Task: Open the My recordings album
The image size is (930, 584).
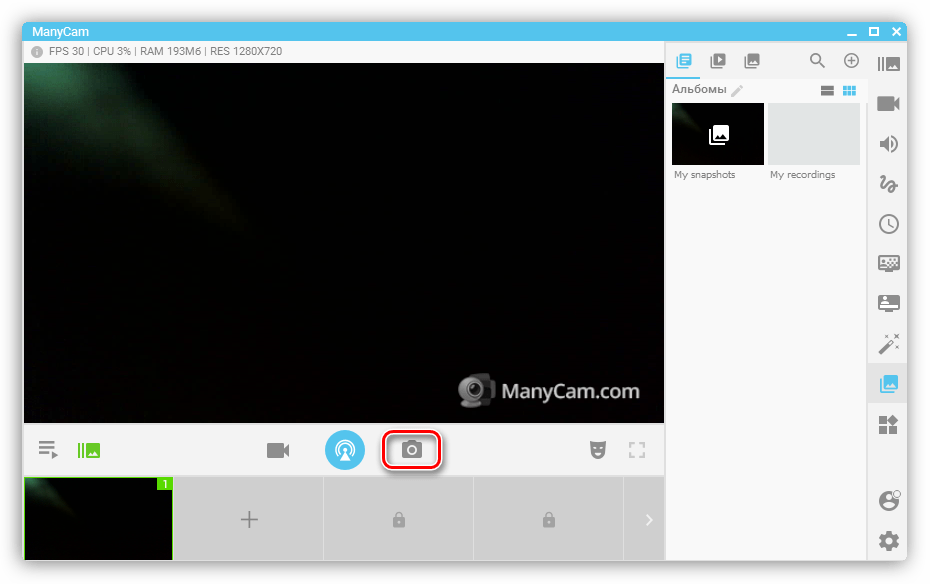Action: pyautogui.click(x=814, y=134)
